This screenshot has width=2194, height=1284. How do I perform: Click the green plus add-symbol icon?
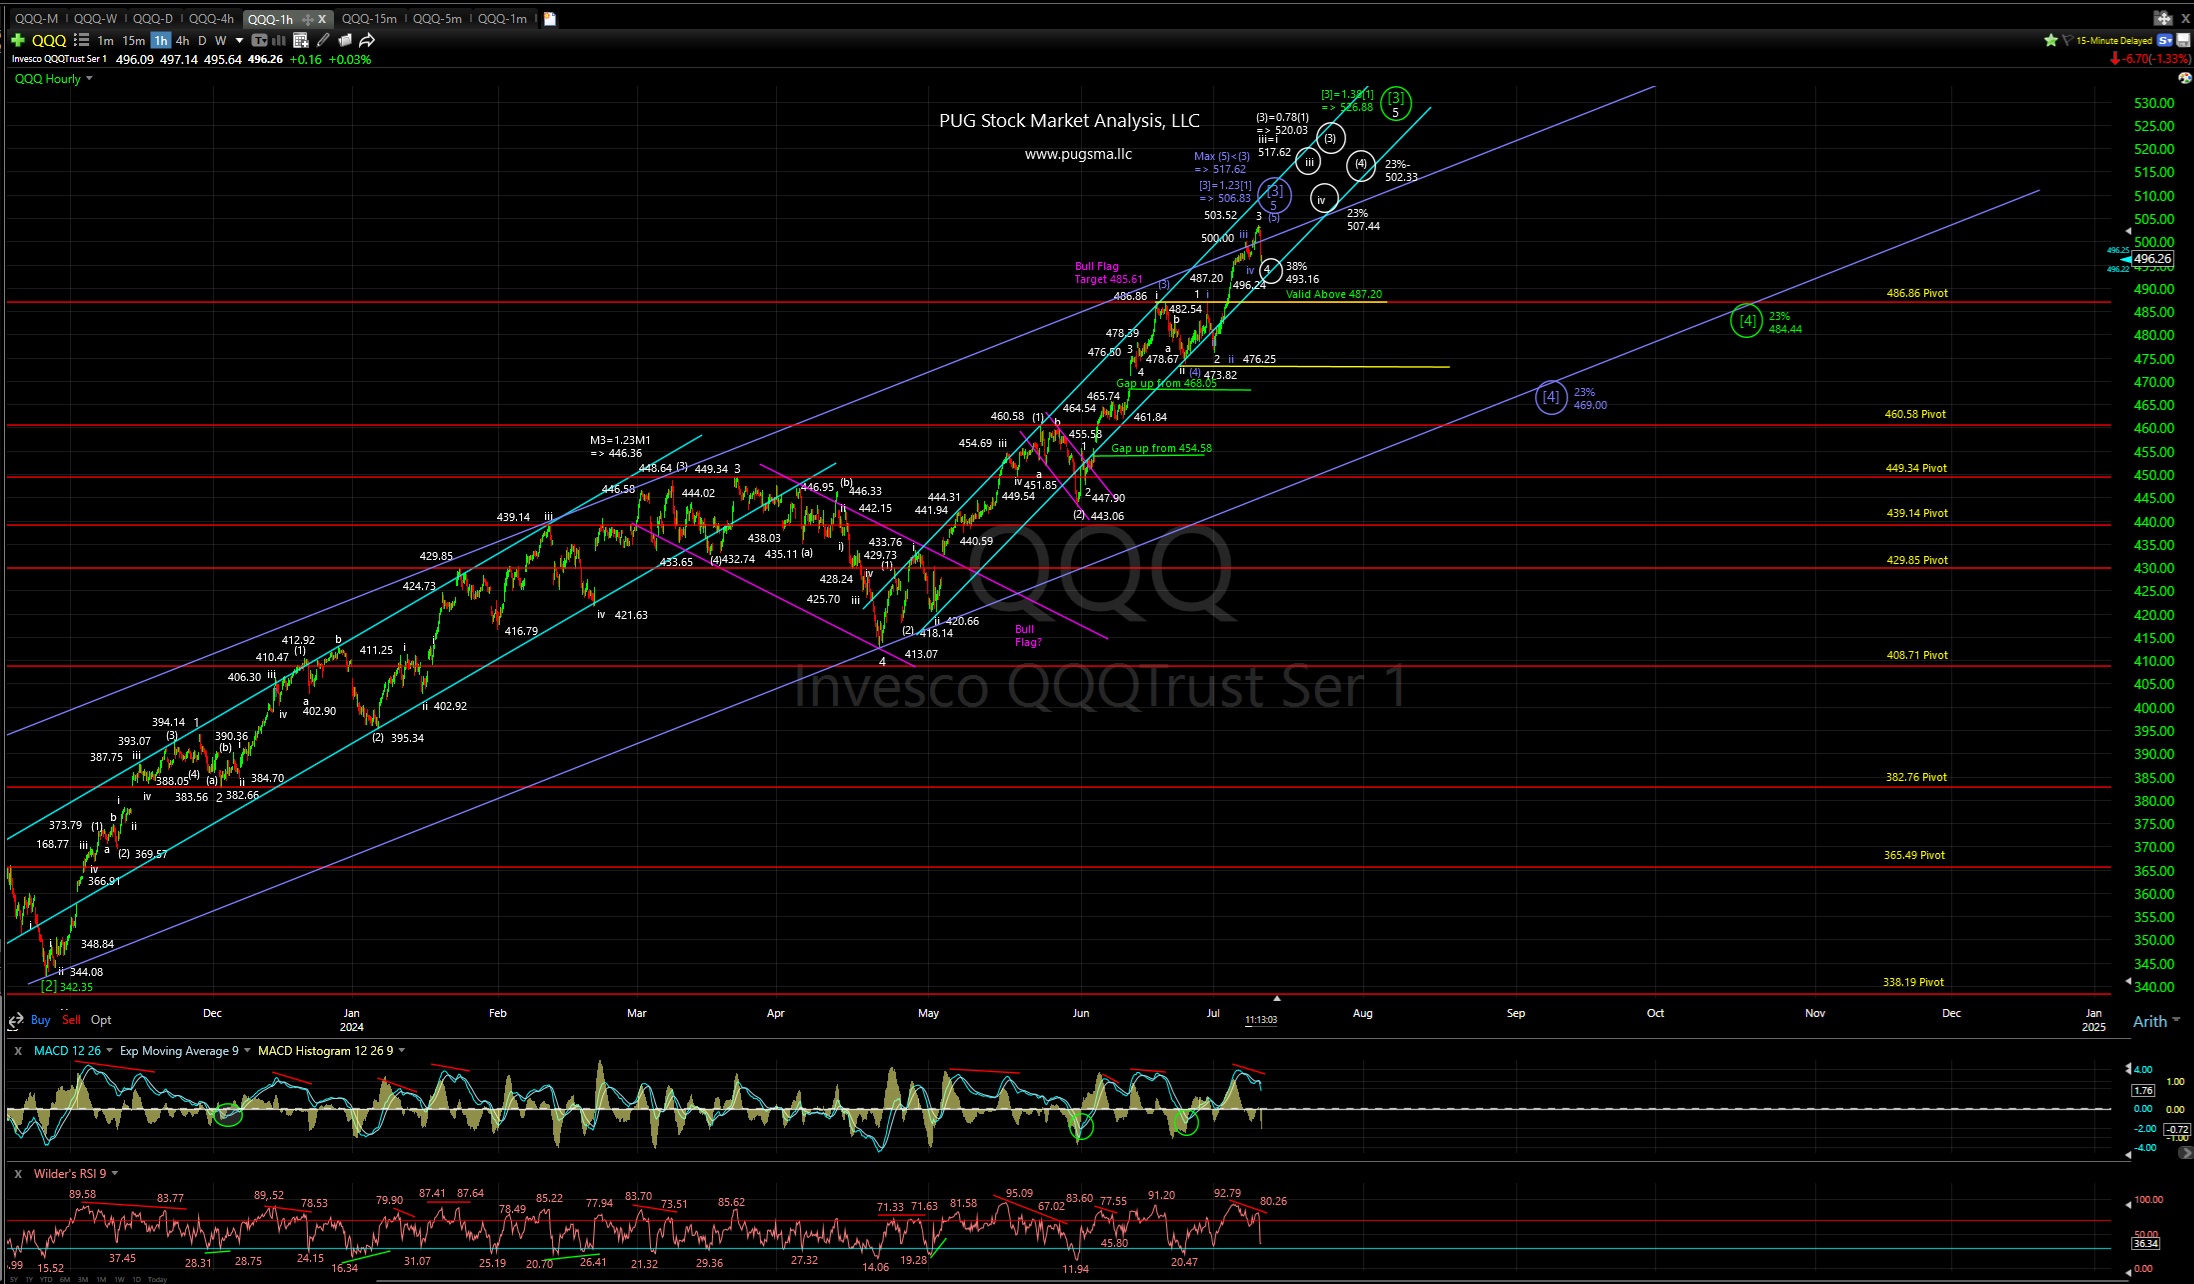point(17,40)
